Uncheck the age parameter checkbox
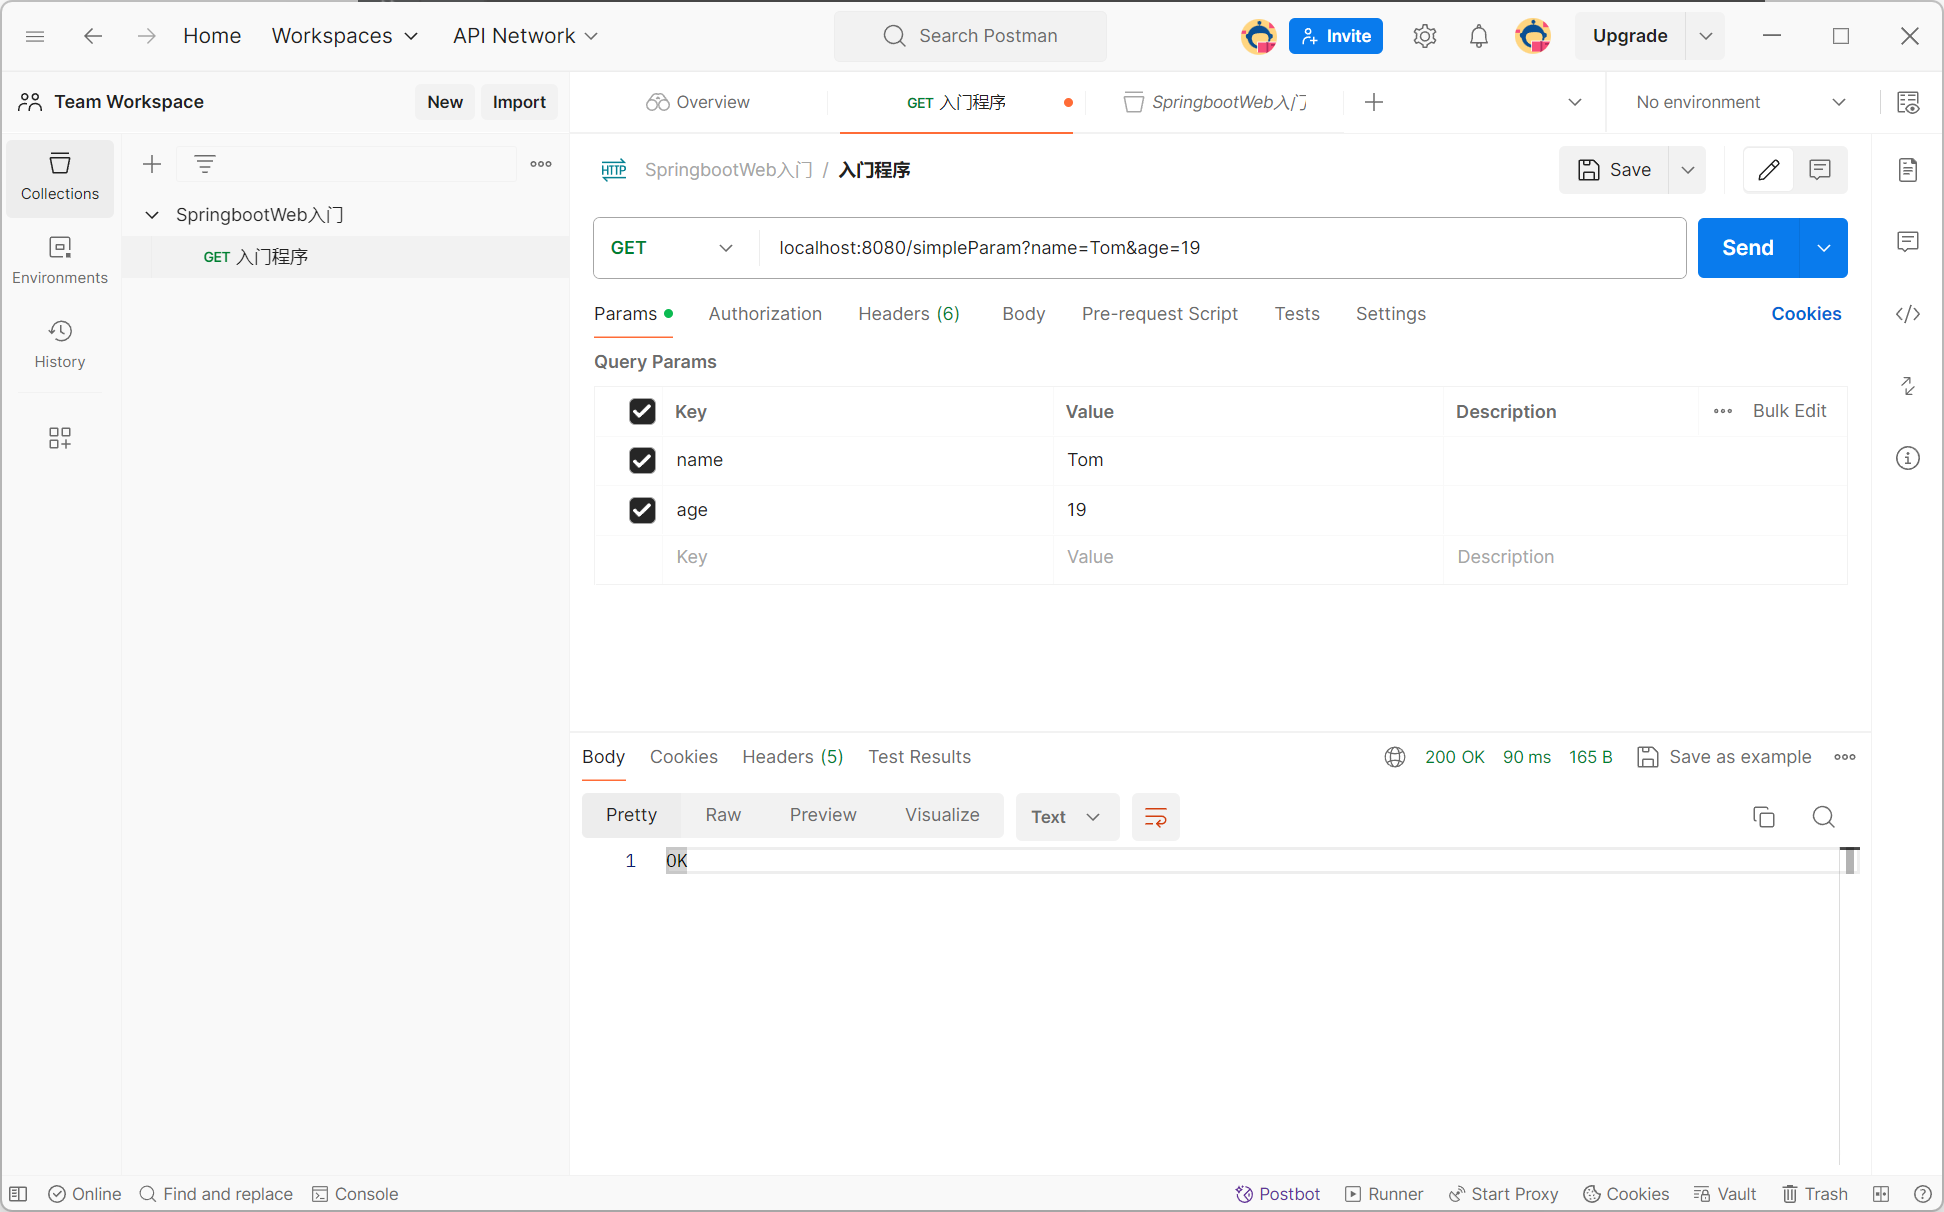This screenshot has width=1944, height=1212. (642, 510)
